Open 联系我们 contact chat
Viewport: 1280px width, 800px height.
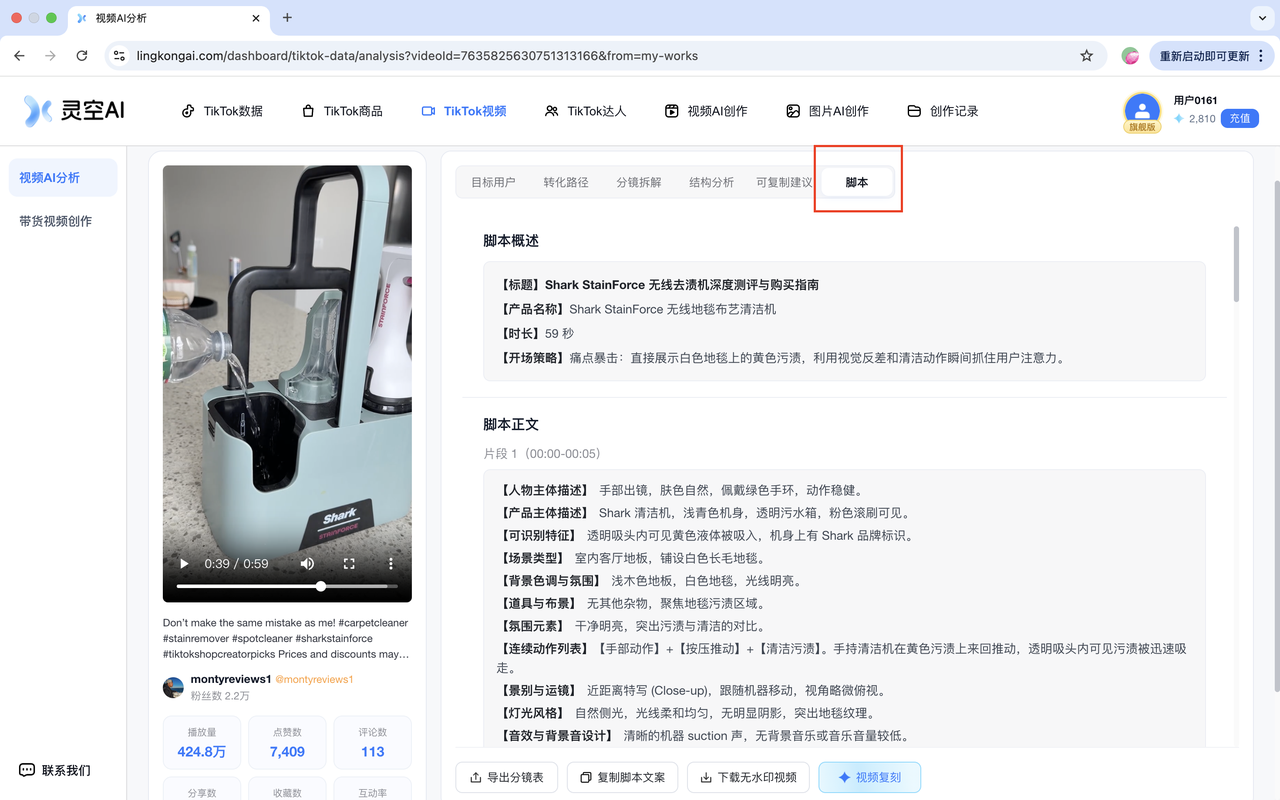click(55, 770)
